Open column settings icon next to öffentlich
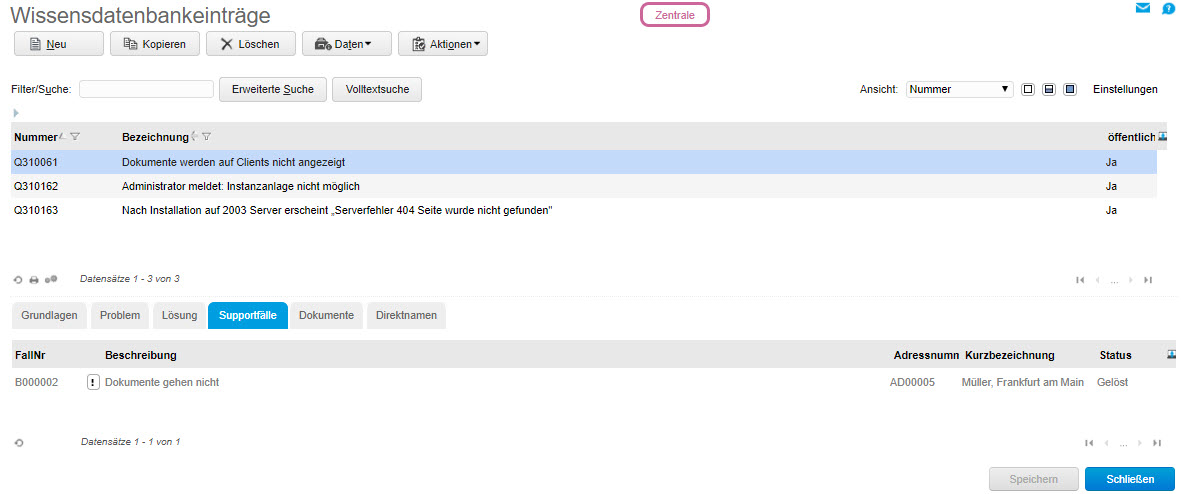The image size is (1181, 494). [x=1162, y=136]
